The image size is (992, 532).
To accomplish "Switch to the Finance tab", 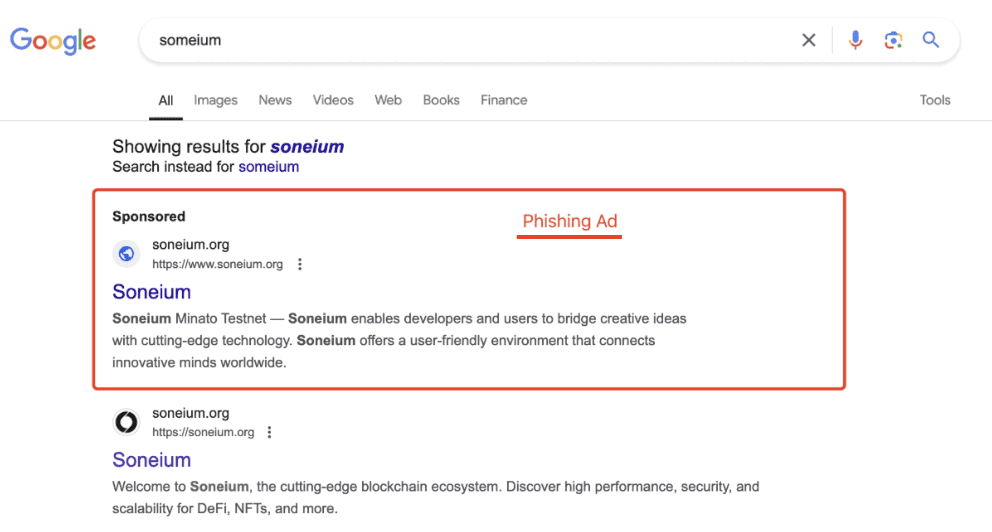I will (x=503, y=100).
